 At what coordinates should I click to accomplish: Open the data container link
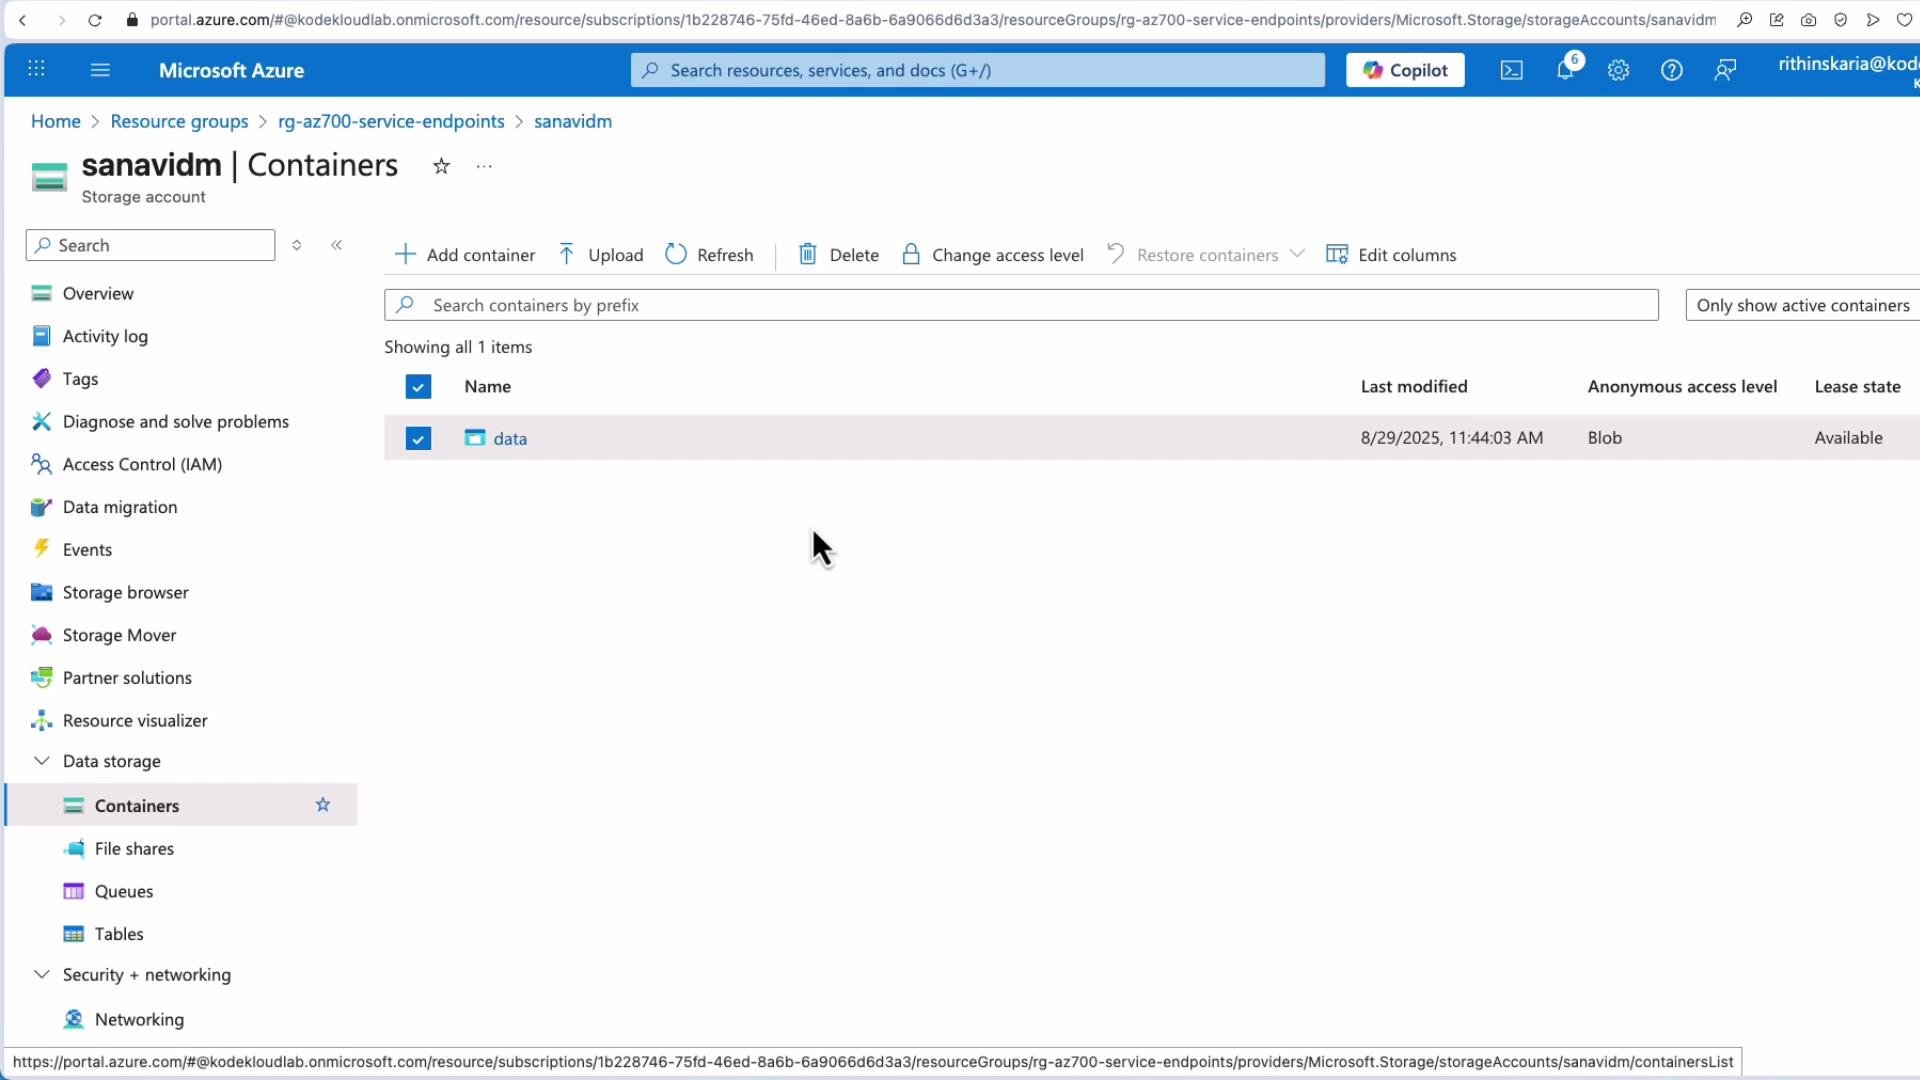coord(510,438)
